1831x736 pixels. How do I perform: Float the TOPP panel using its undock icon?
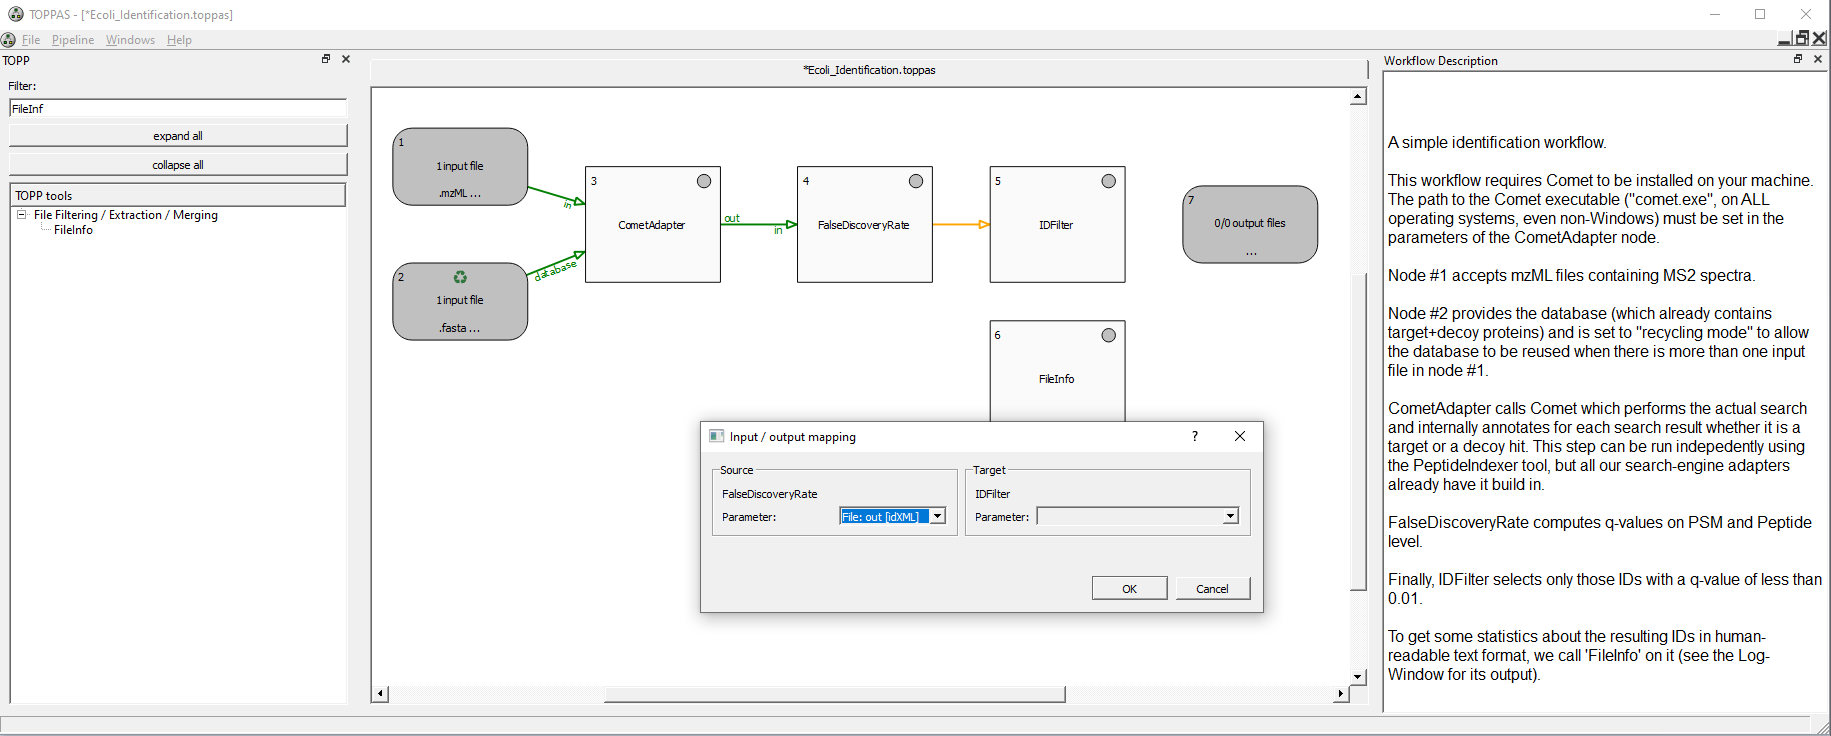tap(326, 59)
